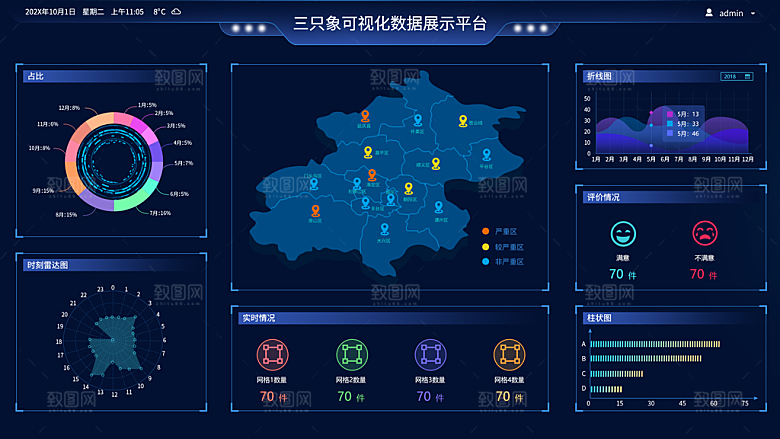This screenshot has width=780, height=439.
Task: Select the yellow pin for 朝阳区
Action: pyautogui.click(x=408, y=188)
